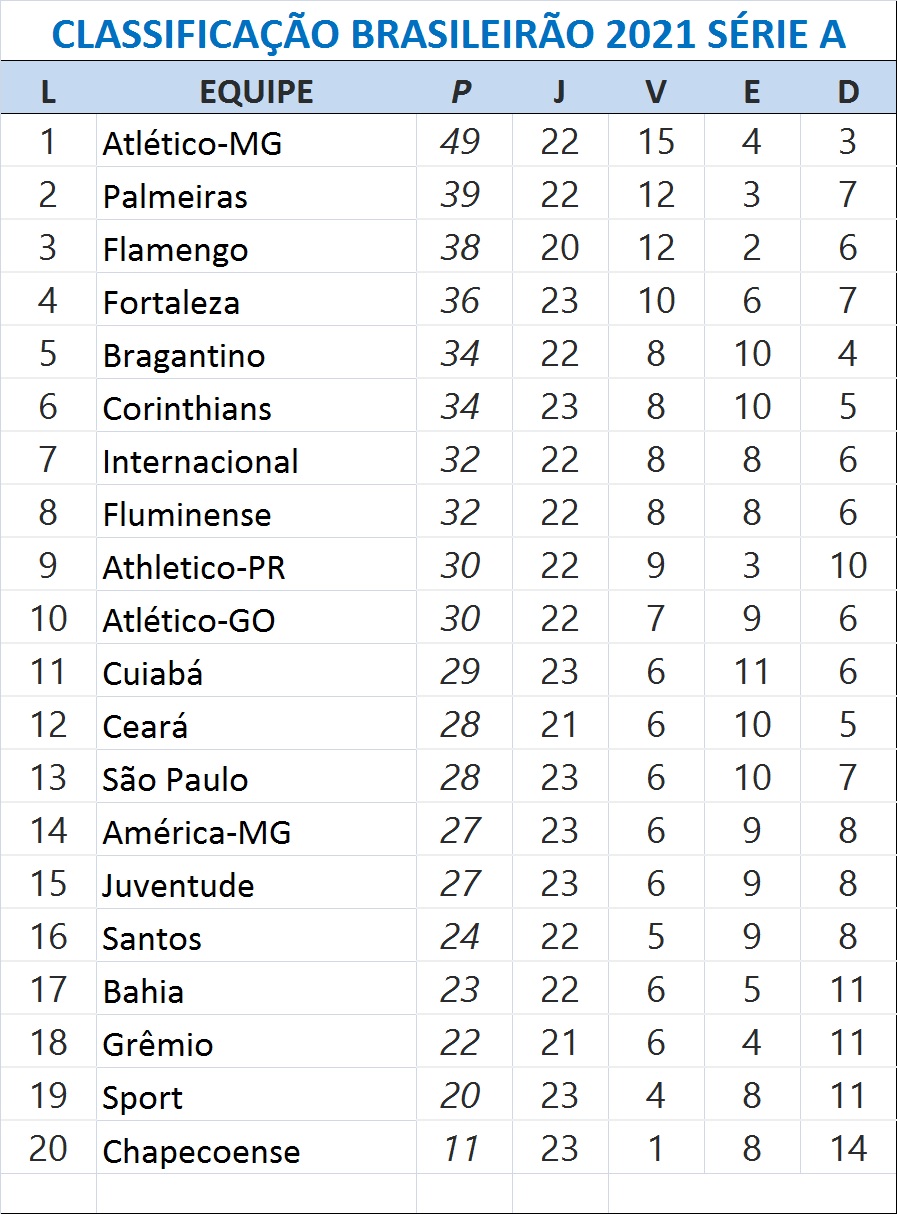Select the Corinthians team name cell
This screenshot has height=1214, width=897.
[x=187, y=409]
